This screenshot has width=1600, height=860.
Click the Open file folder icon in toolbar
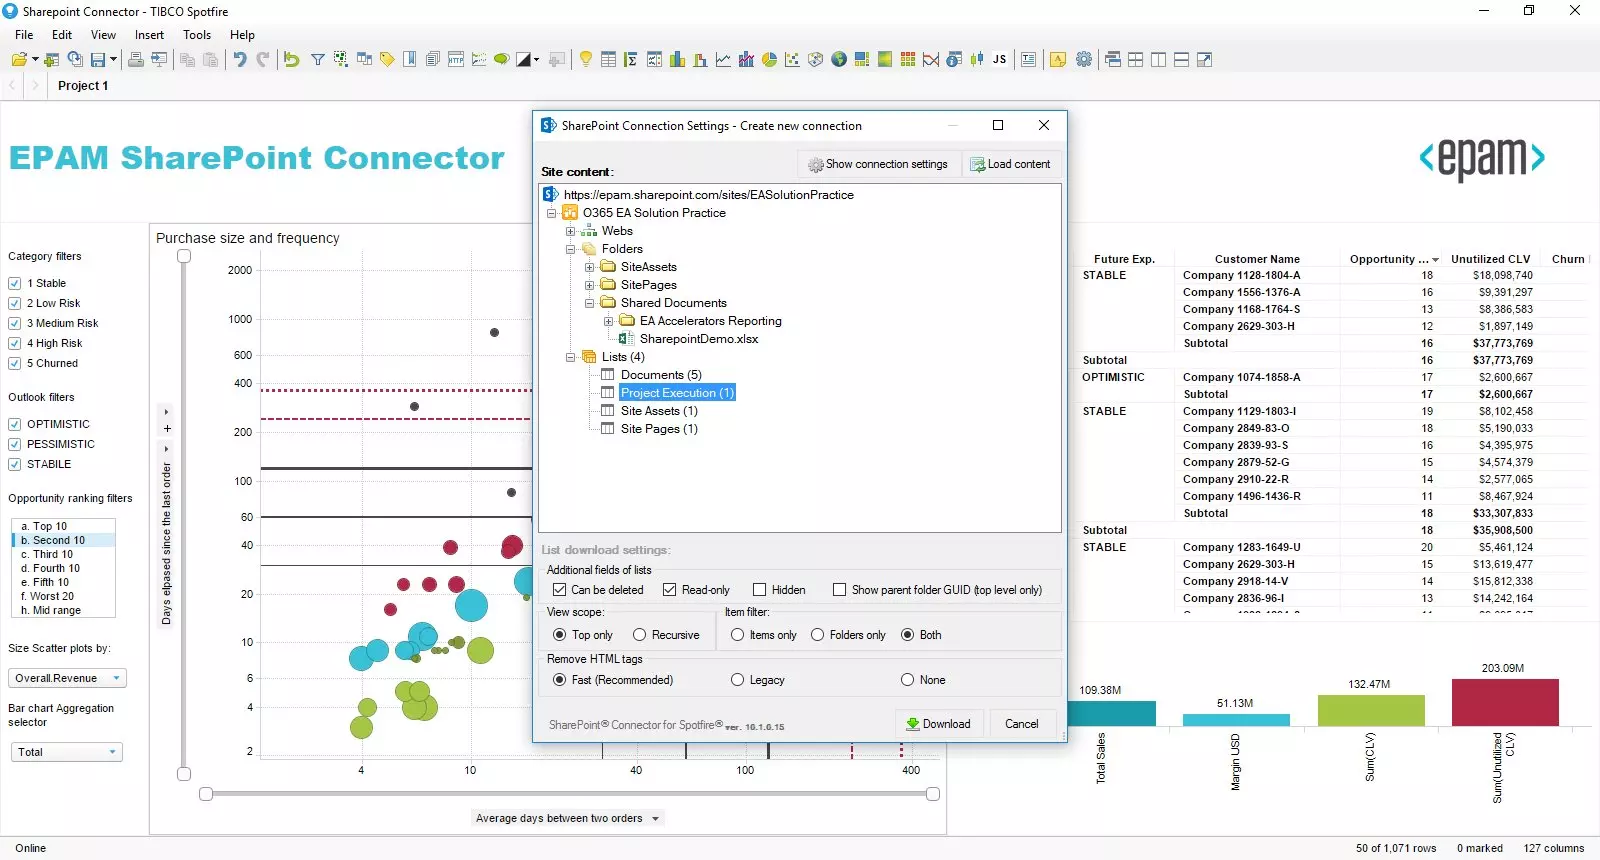tap(19, 59)
